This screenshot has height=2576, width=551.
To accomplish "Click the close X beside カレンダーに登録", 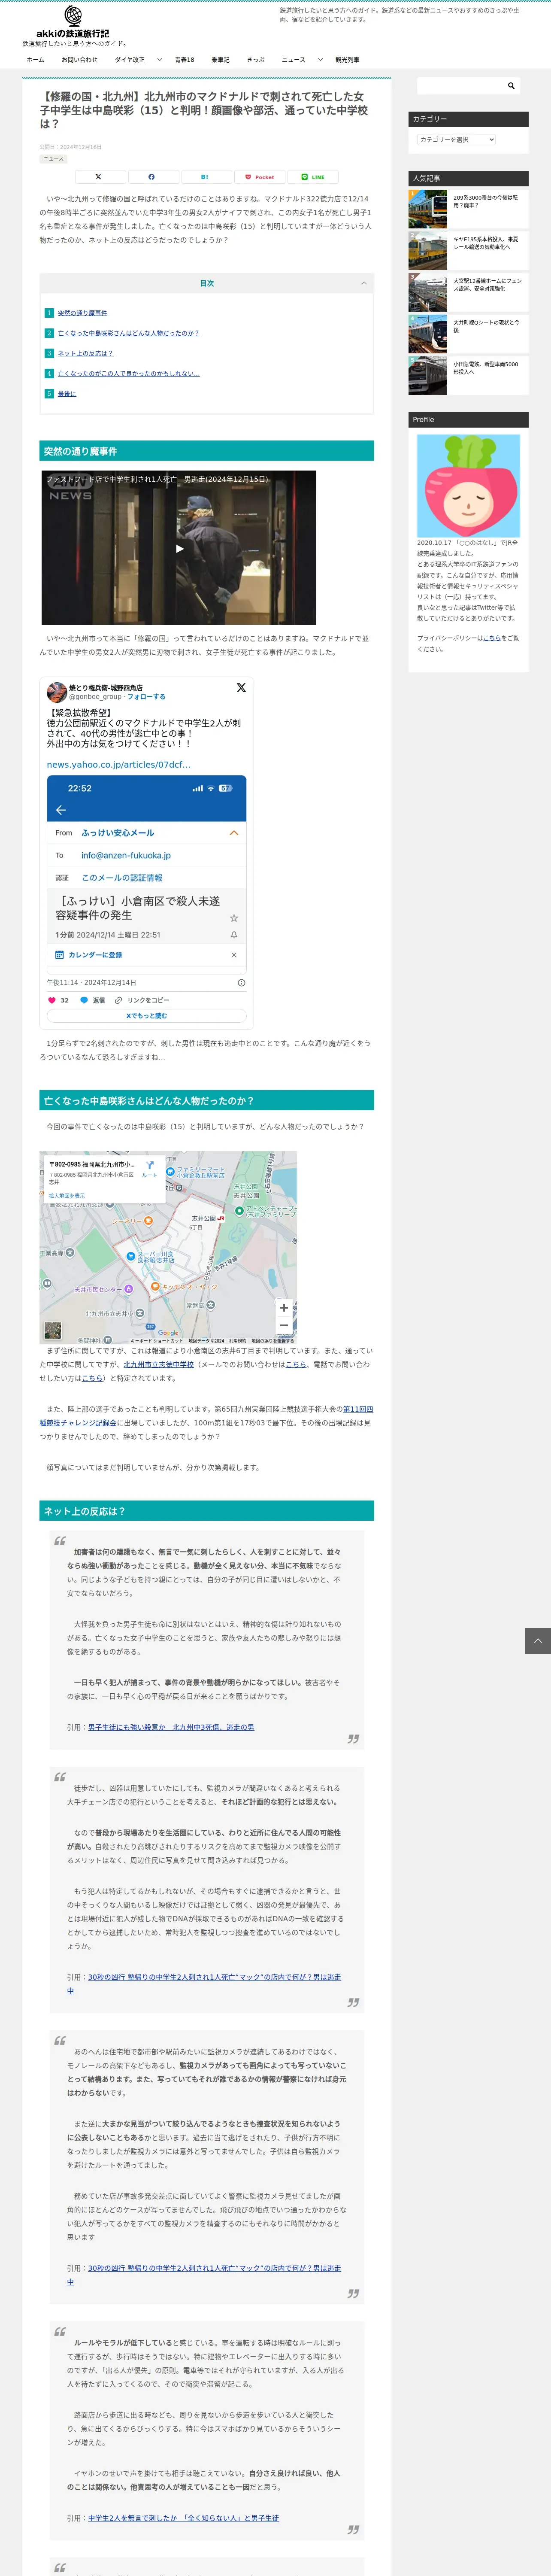I will coord(234,955).
